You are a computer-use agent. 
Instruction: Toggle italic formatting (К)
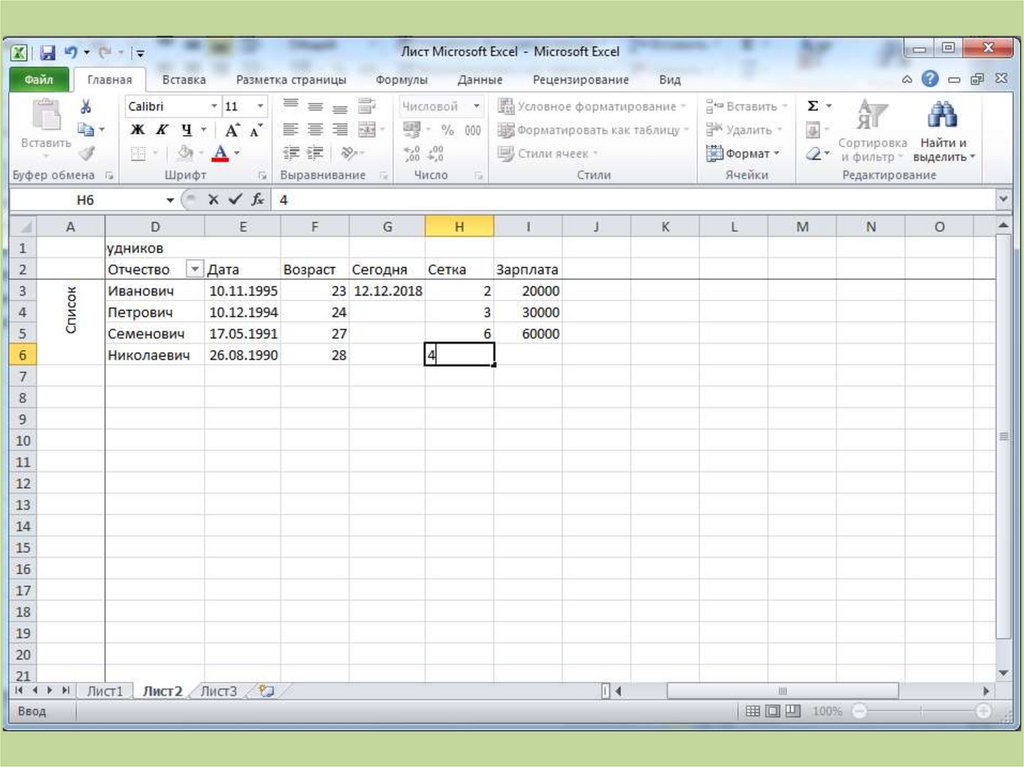[161, 129]
